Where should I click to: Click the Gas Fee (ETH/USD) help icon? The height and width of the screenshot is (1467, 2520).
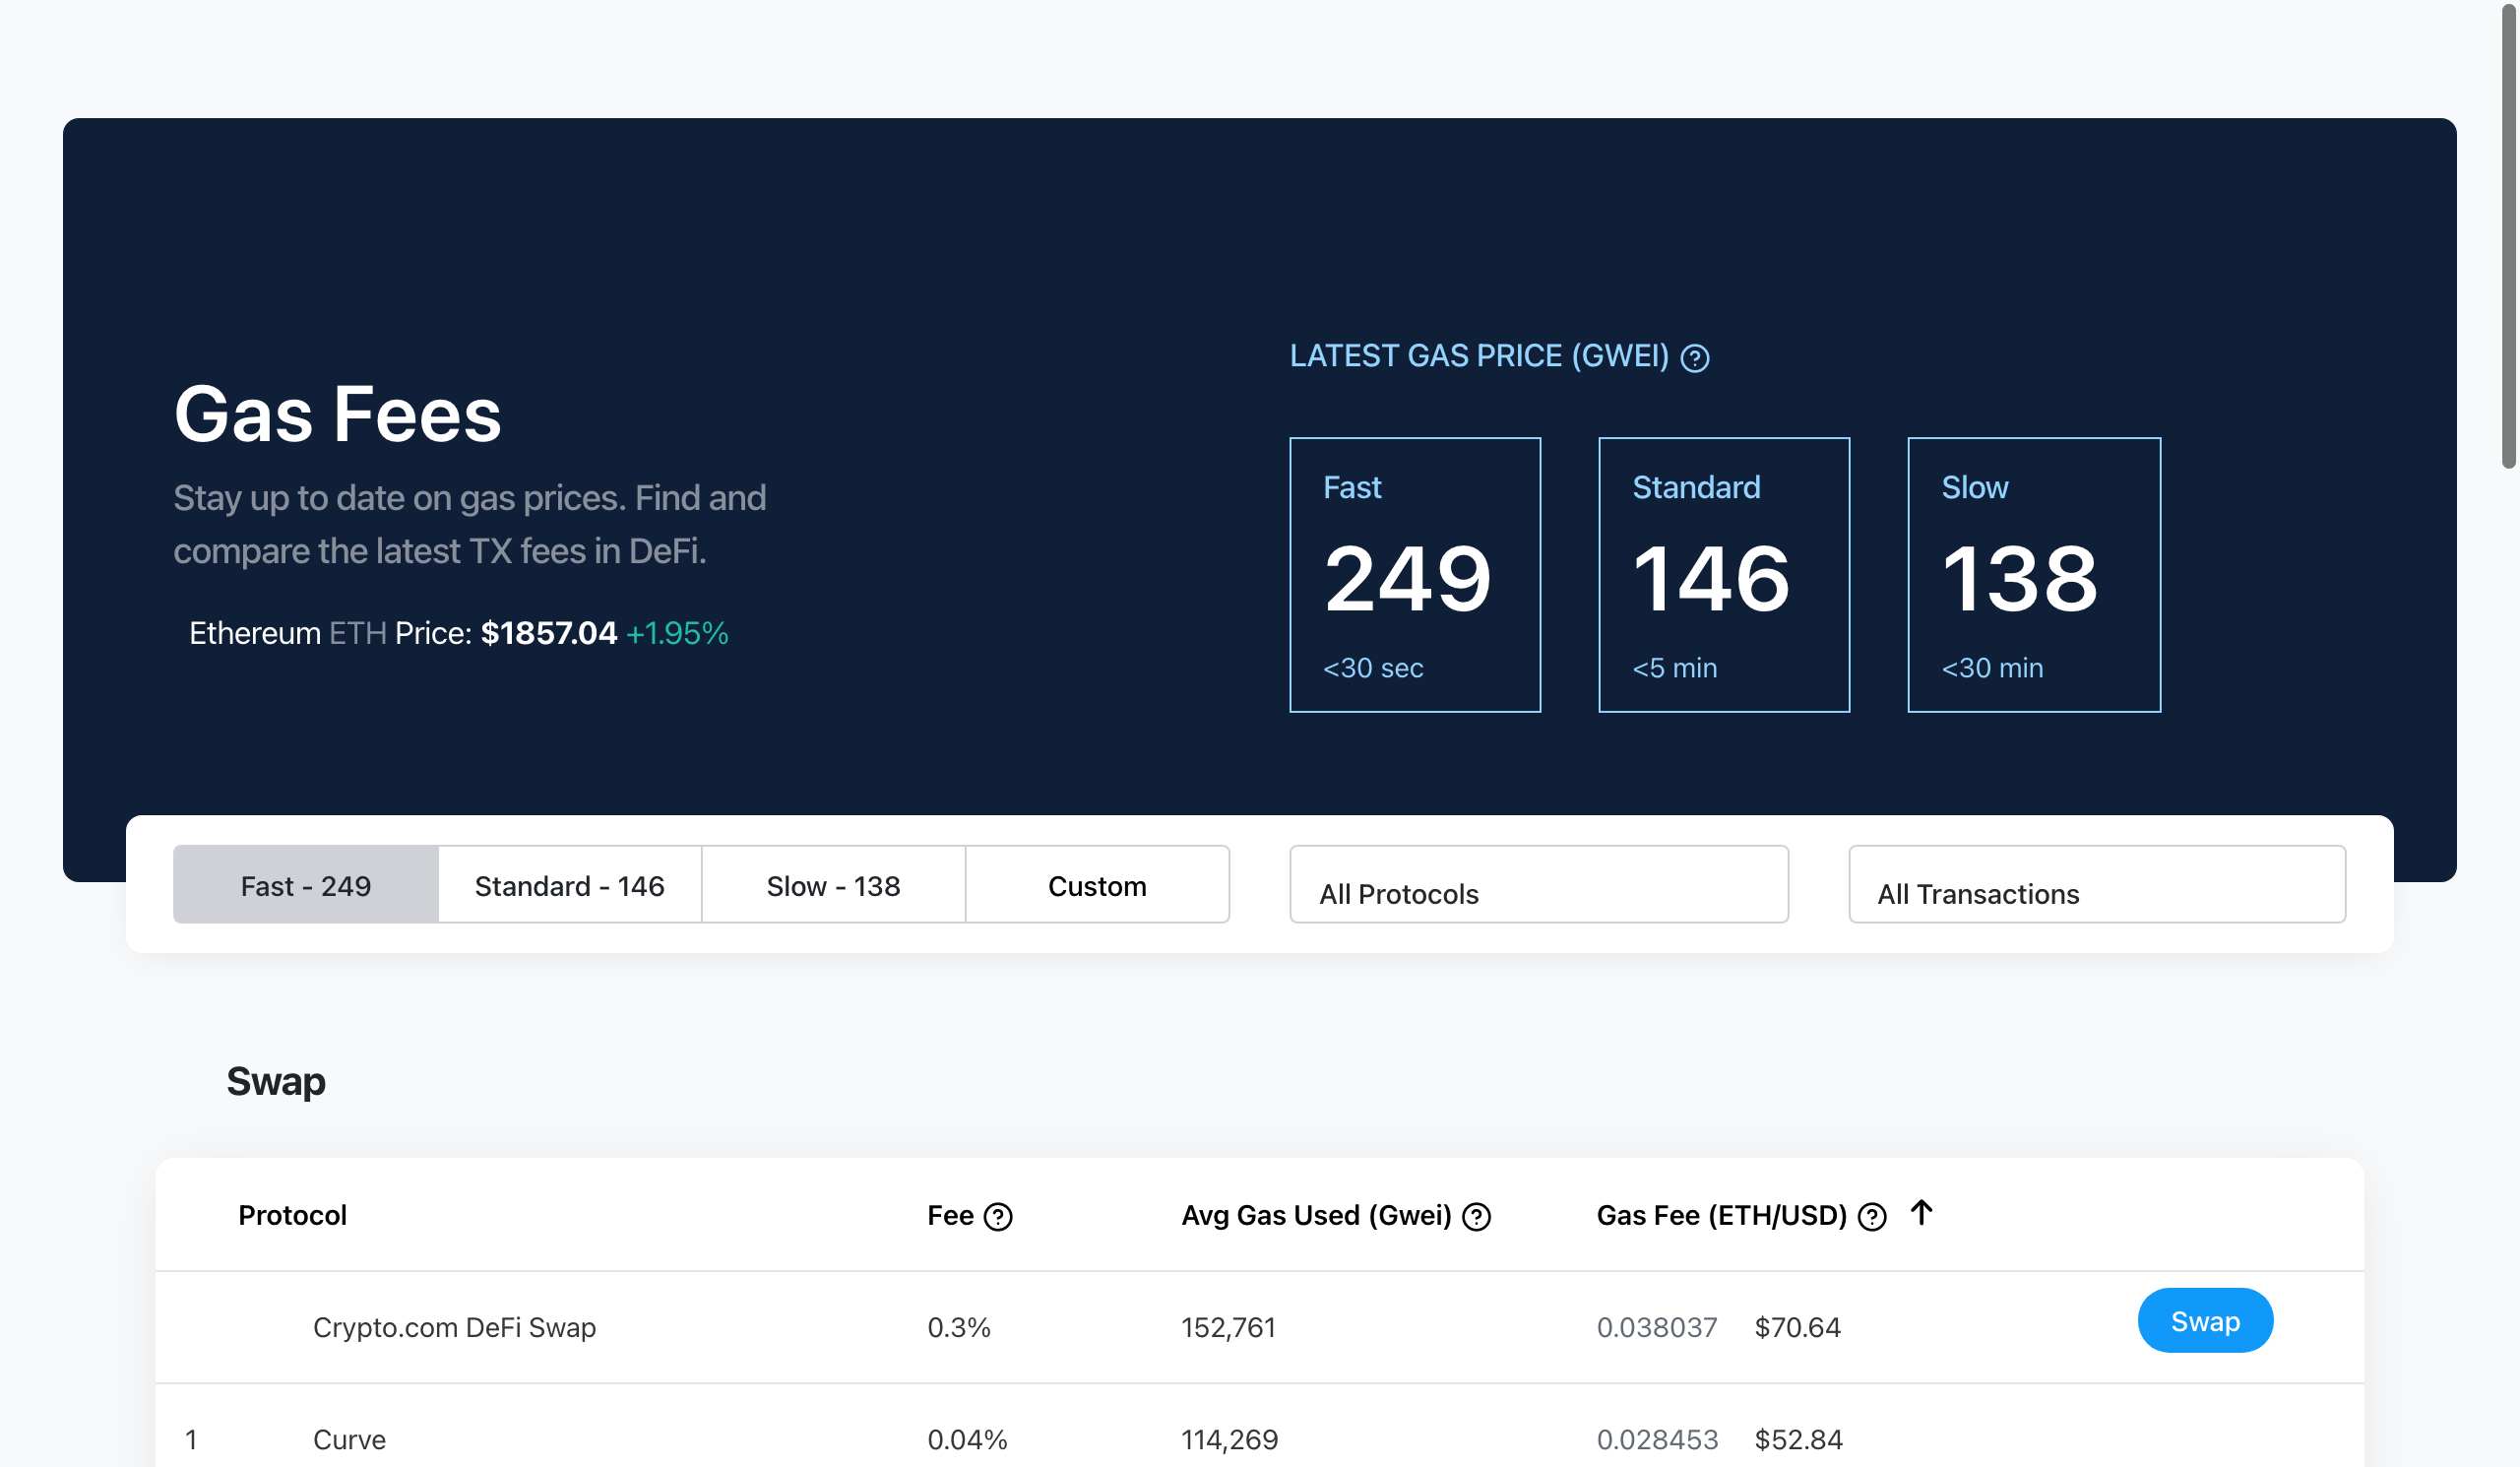[1871, 1216]
